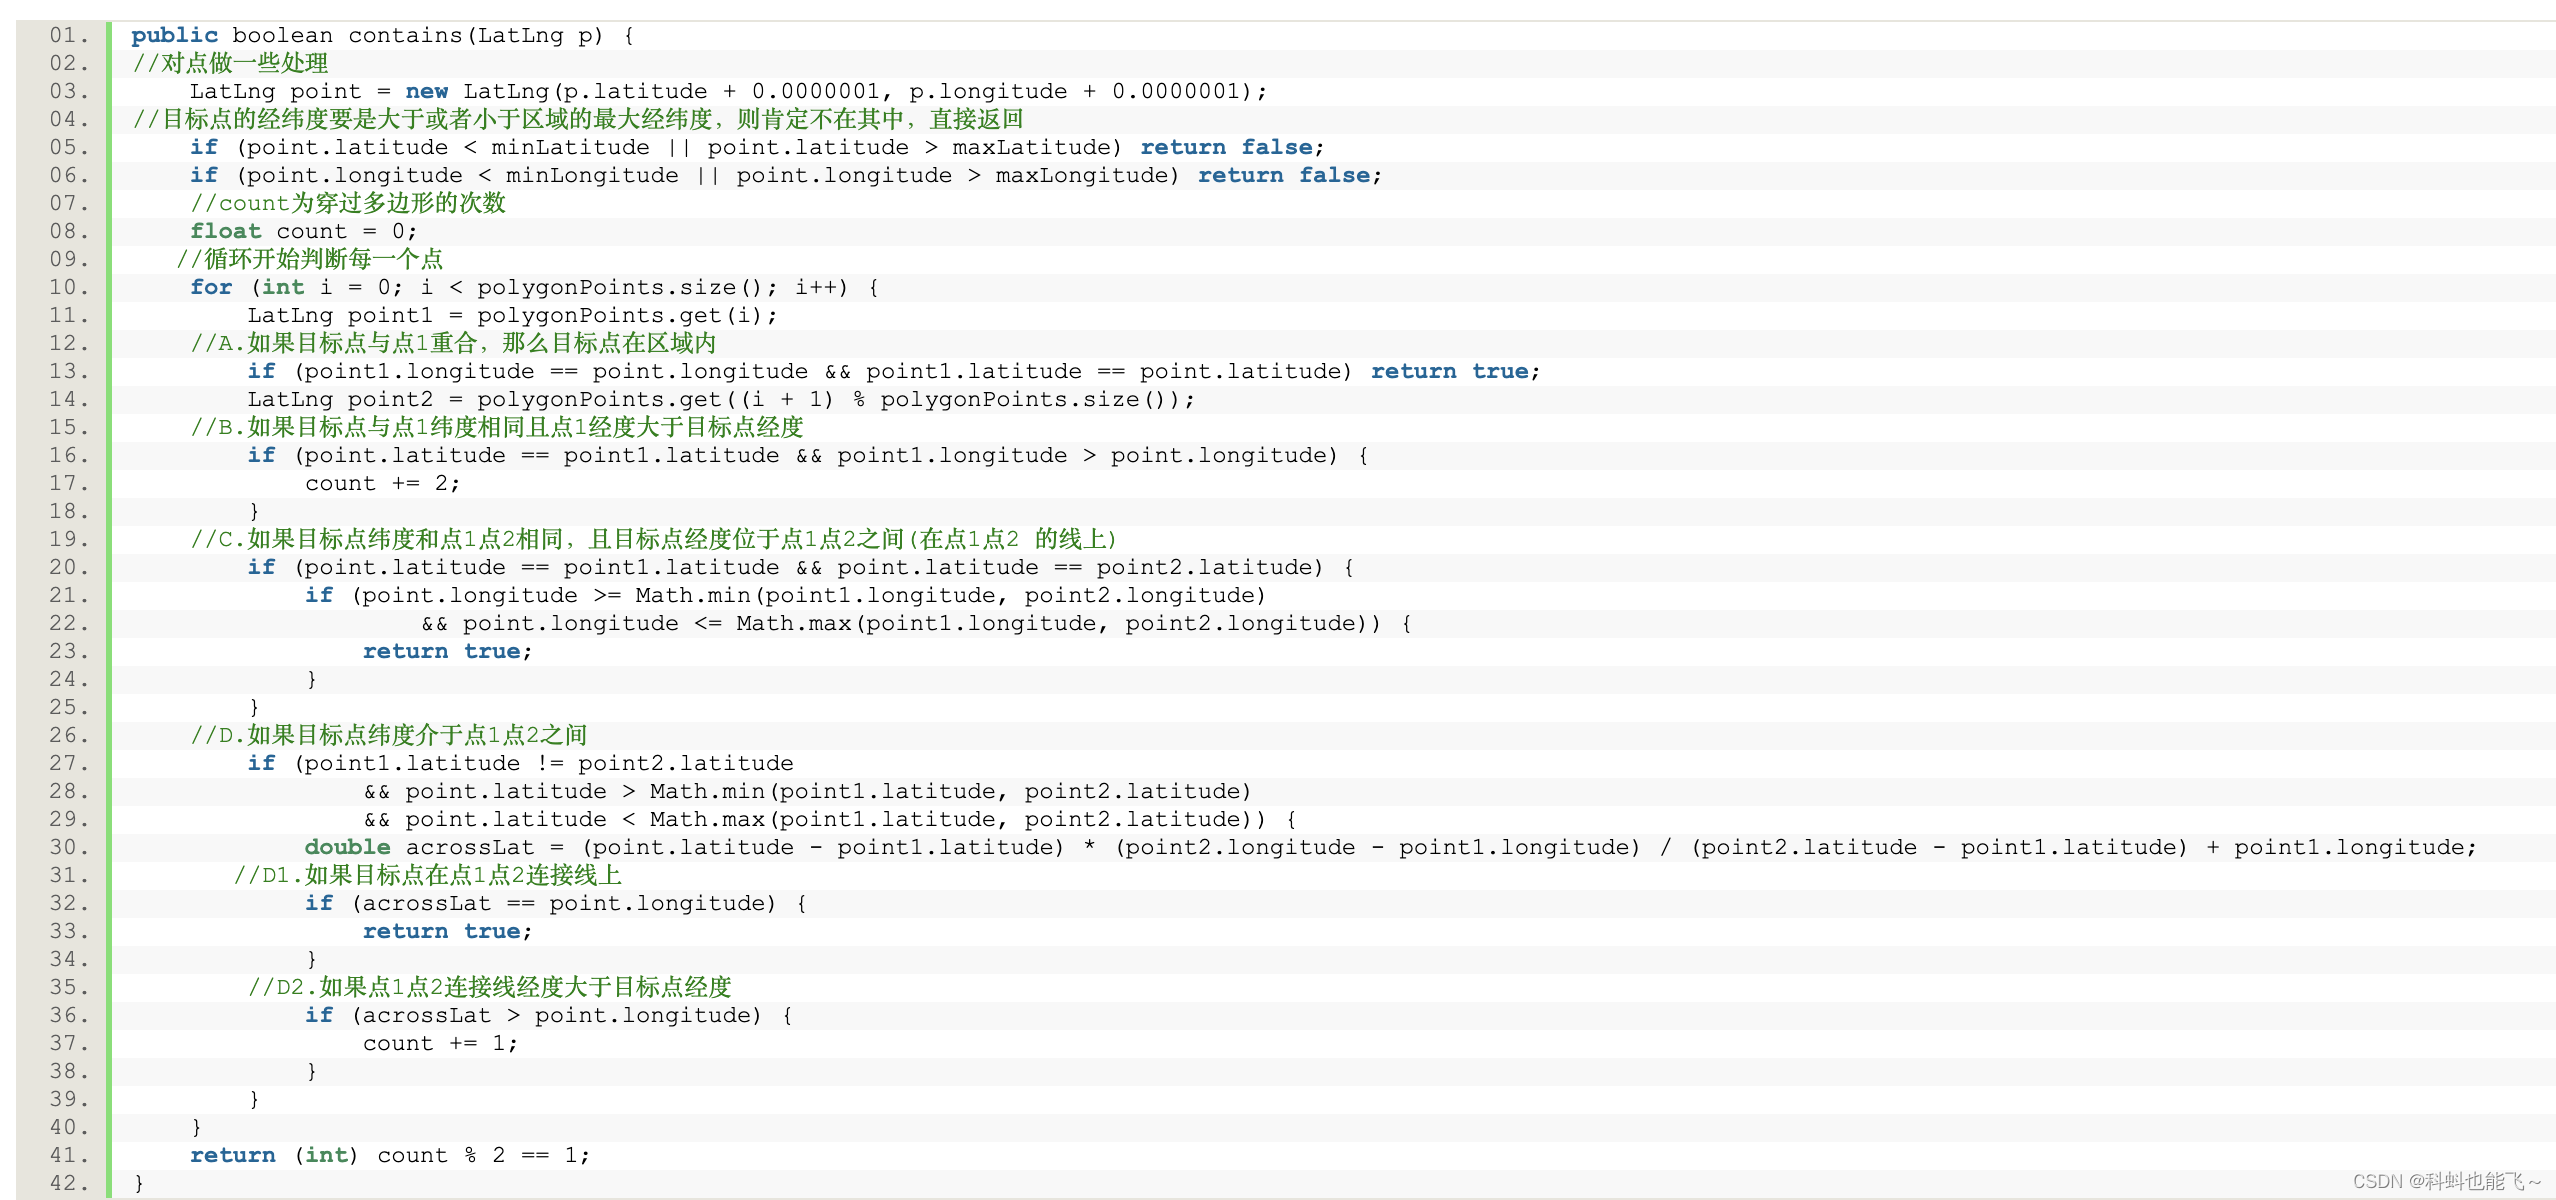Click 'return true;' on line 23
2556x1200 pixels.
coord(448,652)
